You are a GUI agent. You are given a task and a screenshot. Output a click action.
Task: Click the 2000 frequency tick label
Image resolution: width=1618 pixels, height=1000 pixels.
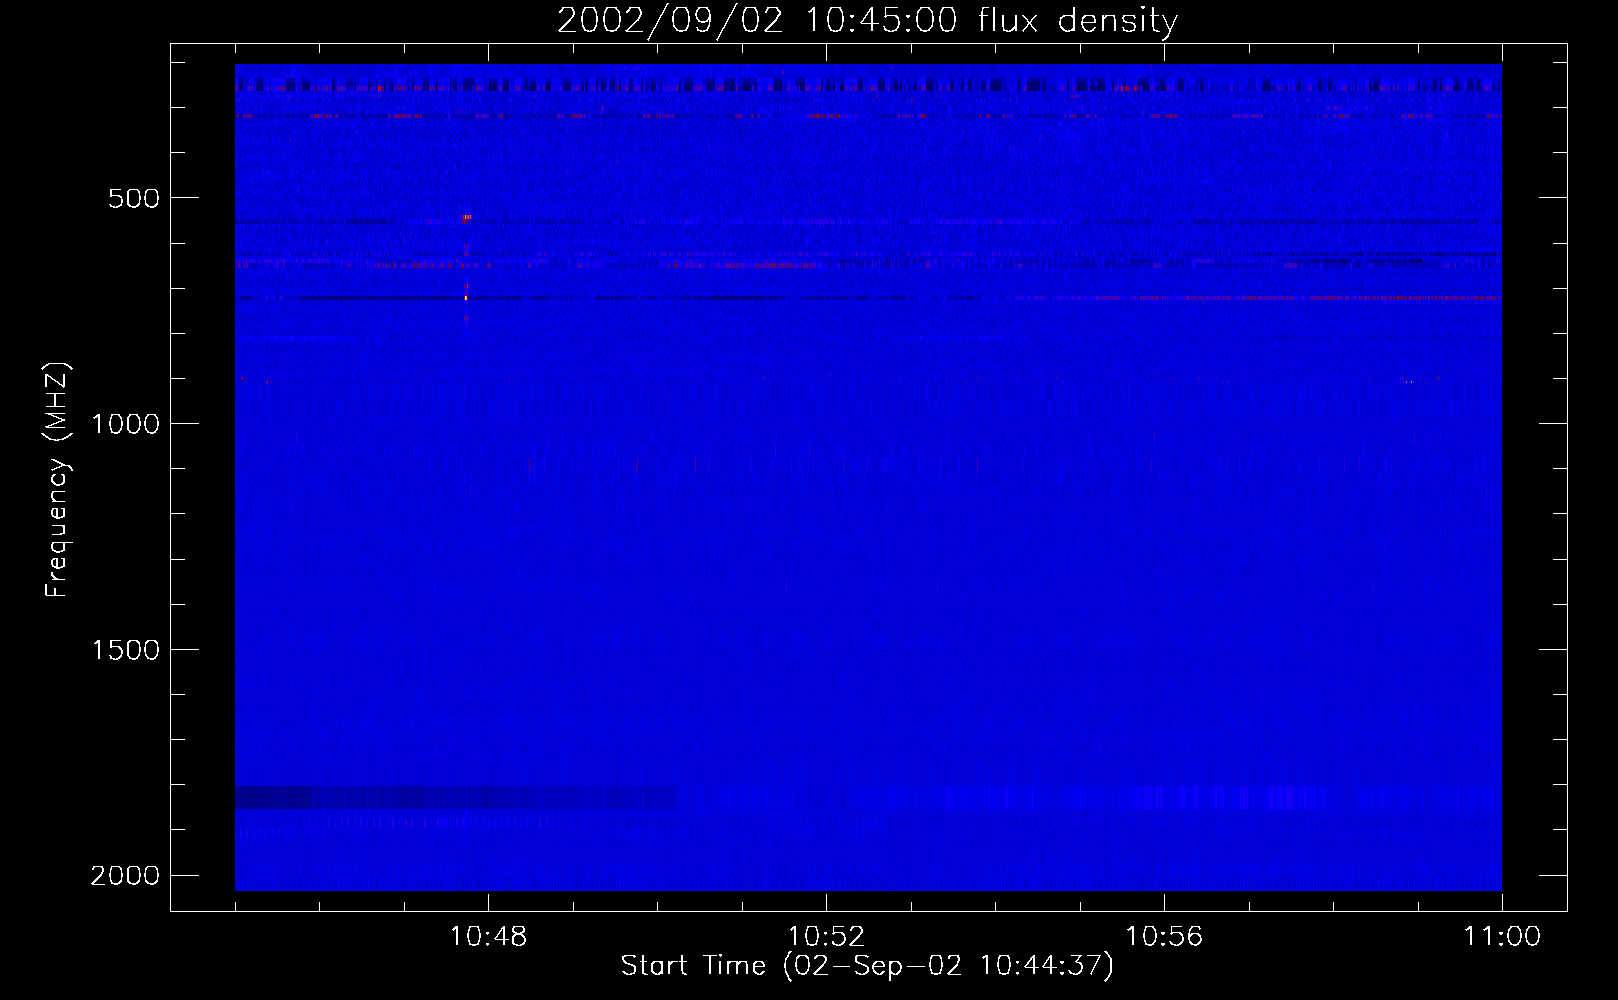pos(125,876)
